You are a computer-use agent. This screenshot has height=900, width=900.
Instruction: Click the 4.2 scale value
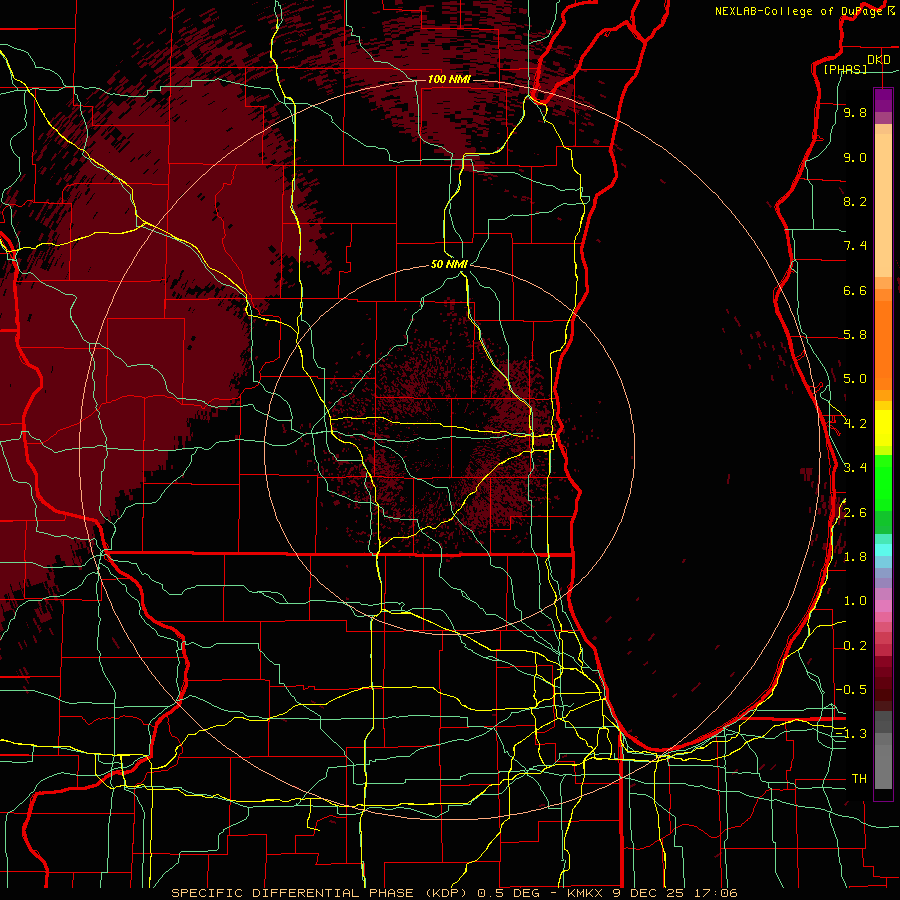pyautogui.click(x=855, y=424)
